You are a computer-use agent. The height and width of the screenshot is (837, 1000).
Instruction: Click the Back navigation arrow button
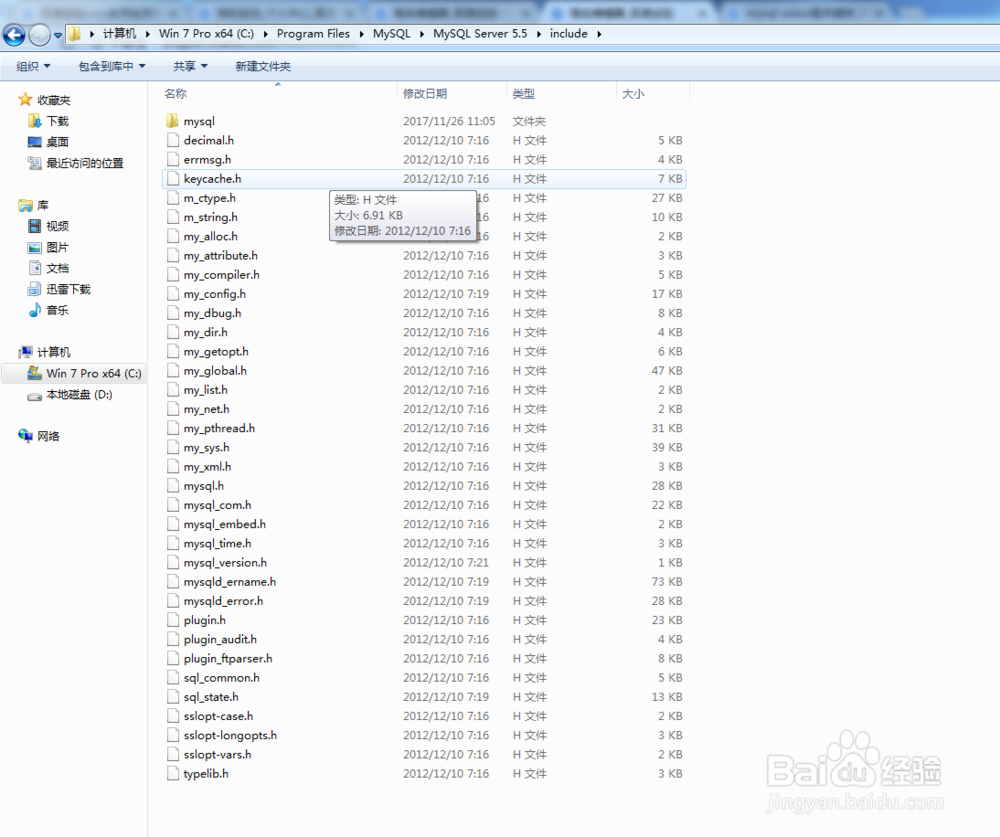(15, 35)
